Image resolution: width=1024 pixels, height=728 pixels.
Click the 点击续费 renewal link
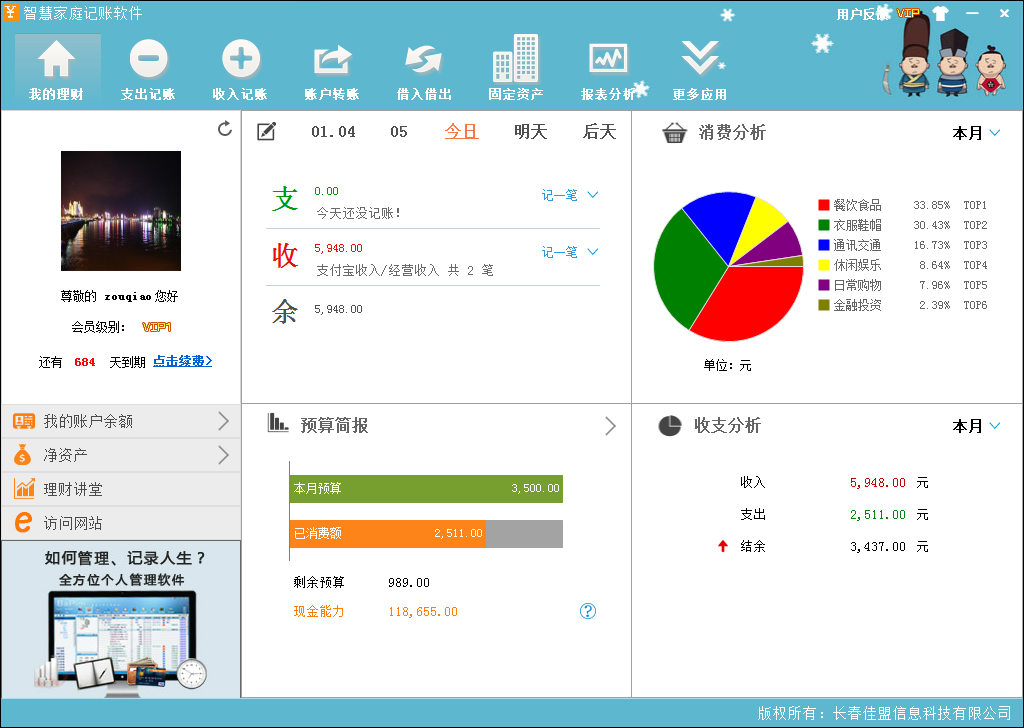(x=182, y=362)
